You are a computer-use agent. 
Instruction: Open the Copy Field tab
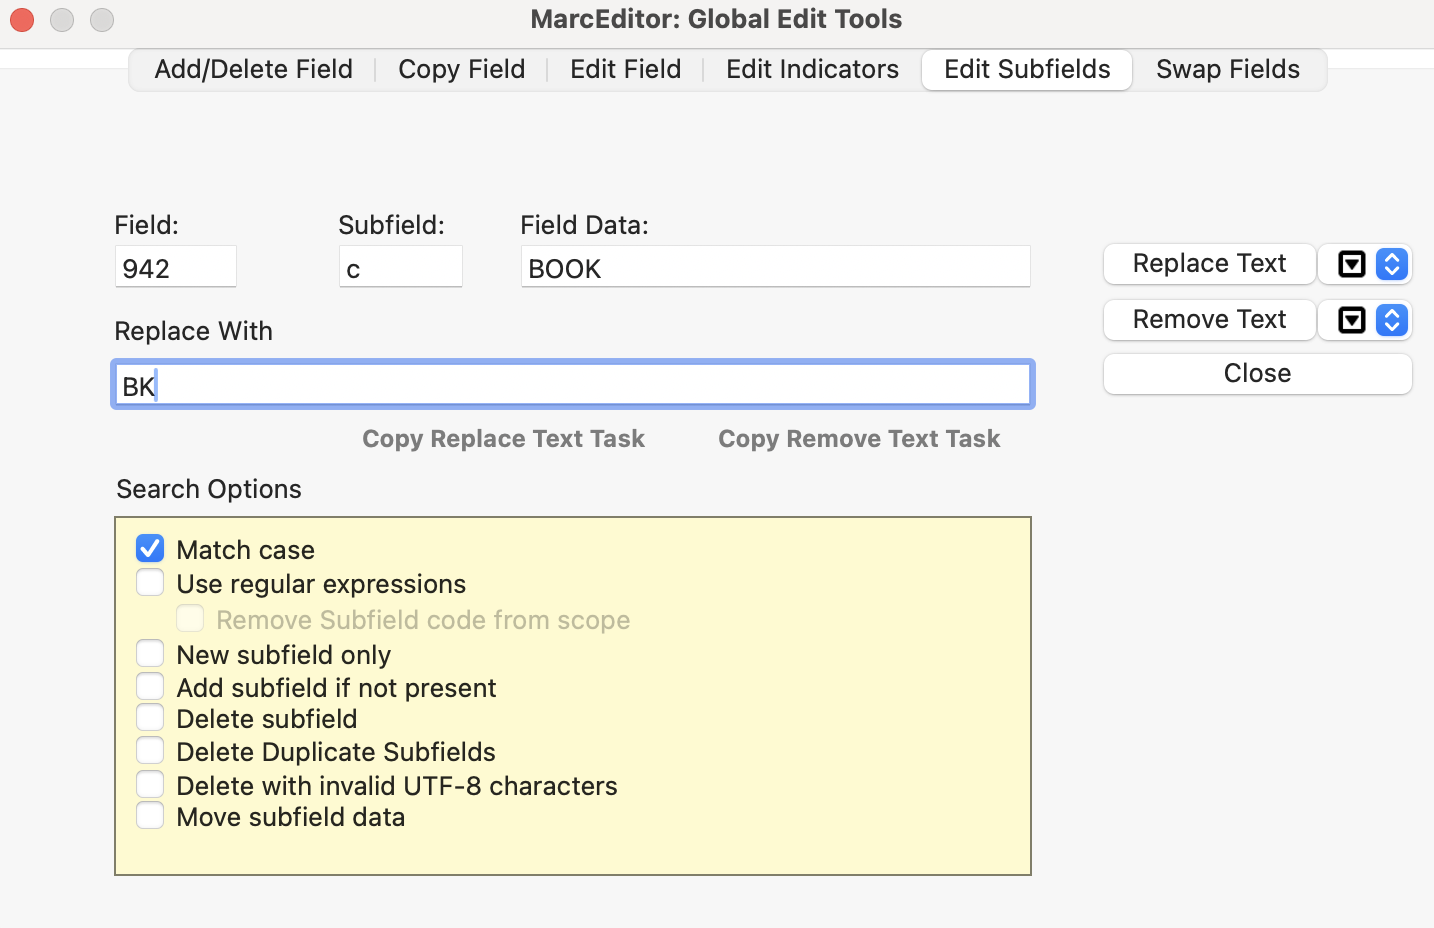tap(461, 69)
